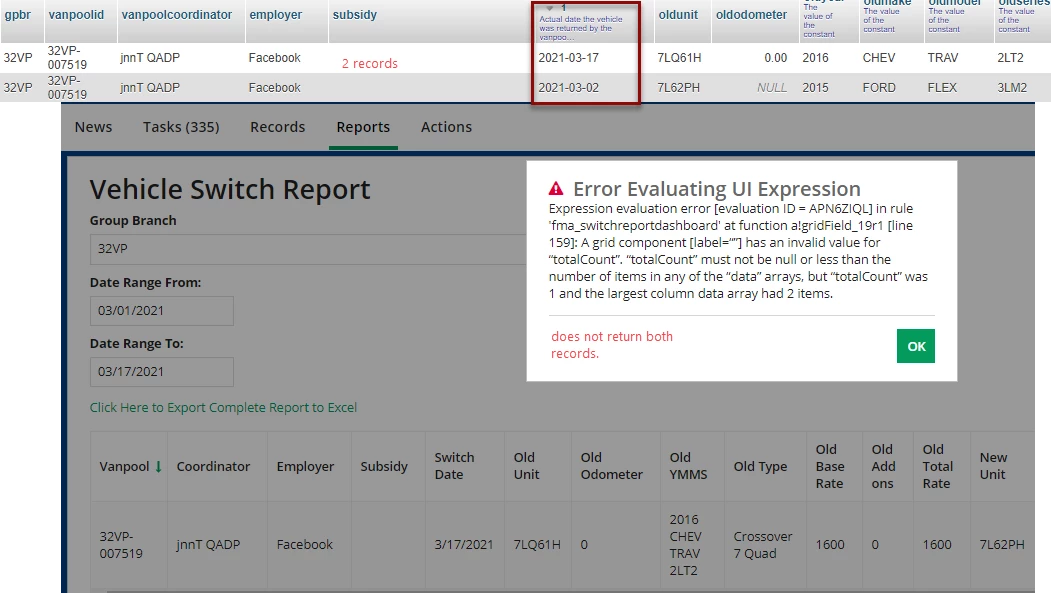Screen dimensions: 1051x593
Task: Sort by Subsidy column in report grid
Action: [384, 466]
